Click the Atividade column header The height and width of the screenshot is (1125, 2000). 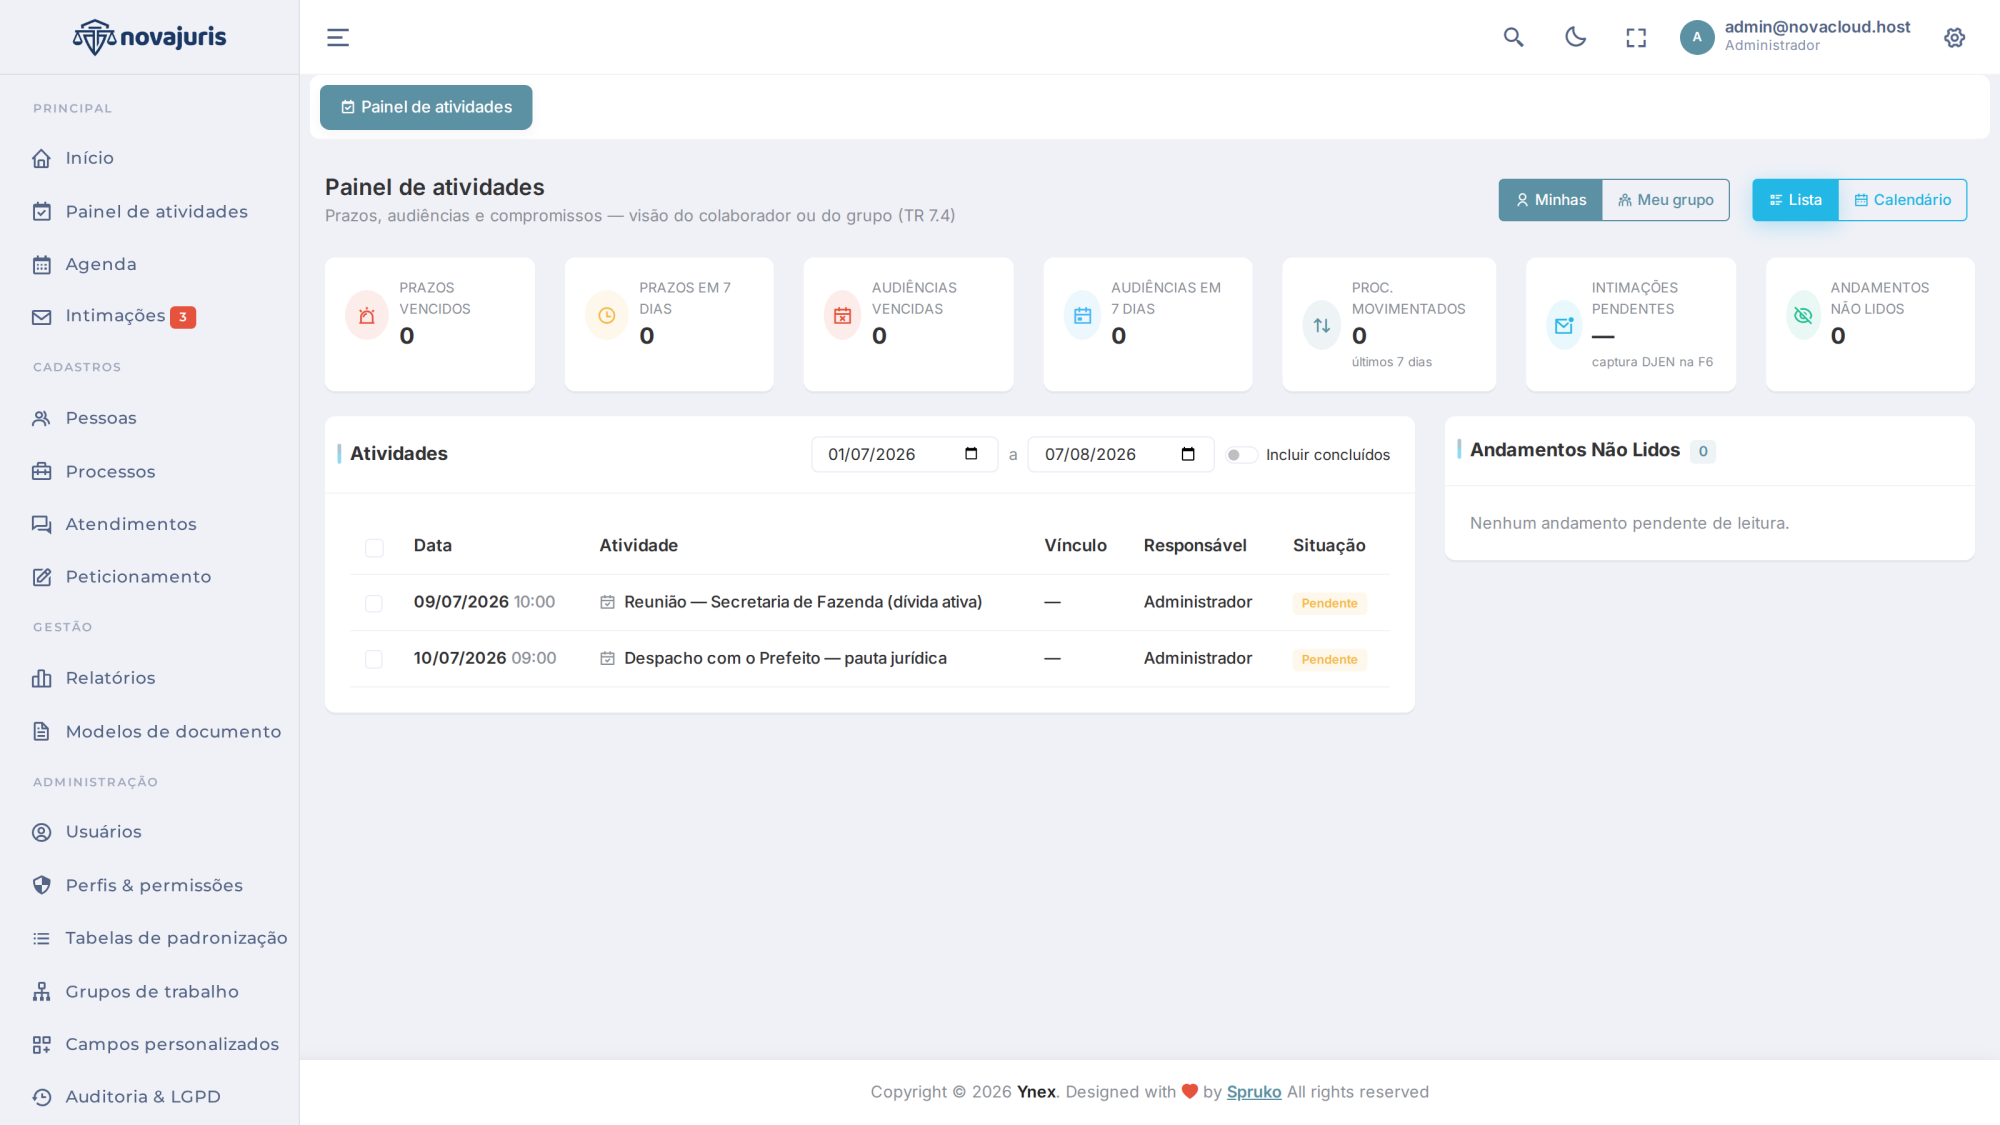(x=638, y=545)
